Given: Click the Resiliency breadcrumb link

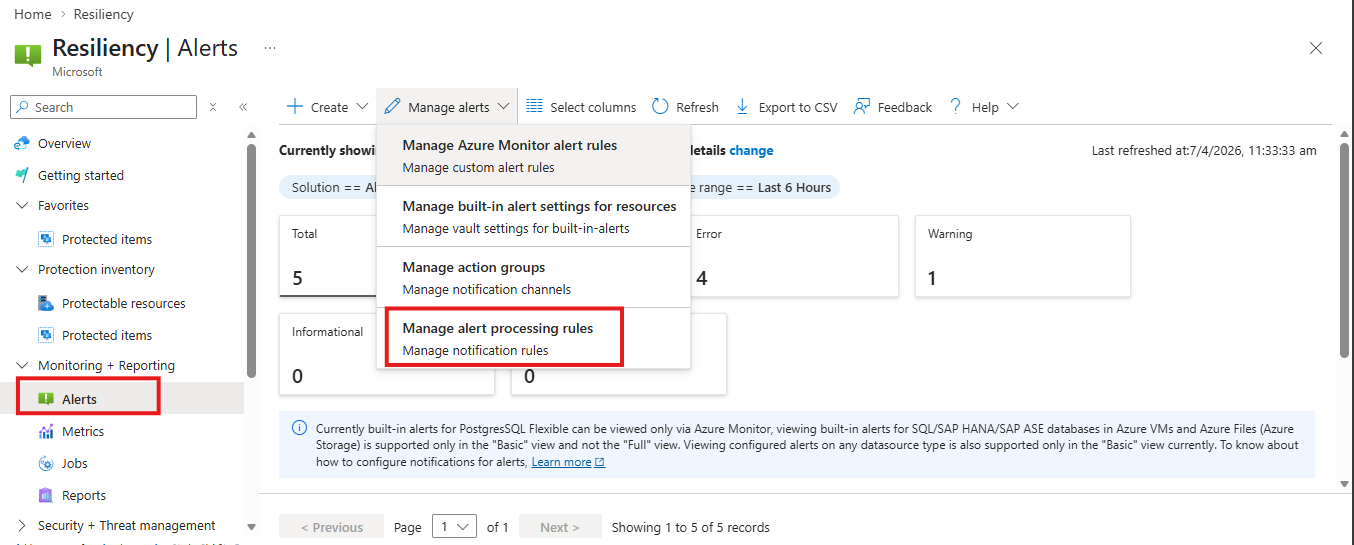Looking at the screenshot, I should point(104,14).
